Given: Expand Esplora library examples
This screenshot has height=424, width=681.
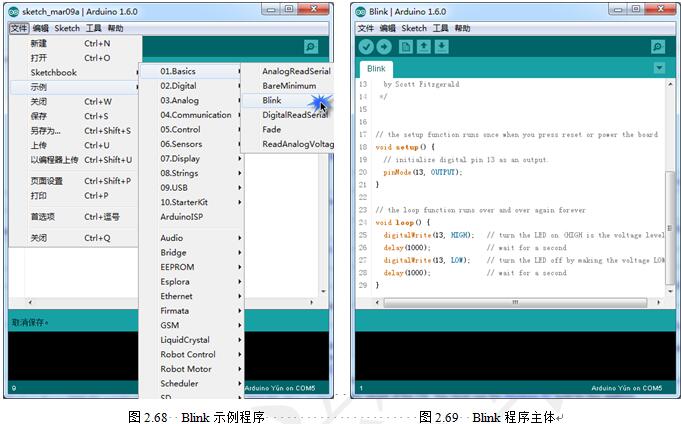Looking at the screenshot, I should tap(191, 282).
